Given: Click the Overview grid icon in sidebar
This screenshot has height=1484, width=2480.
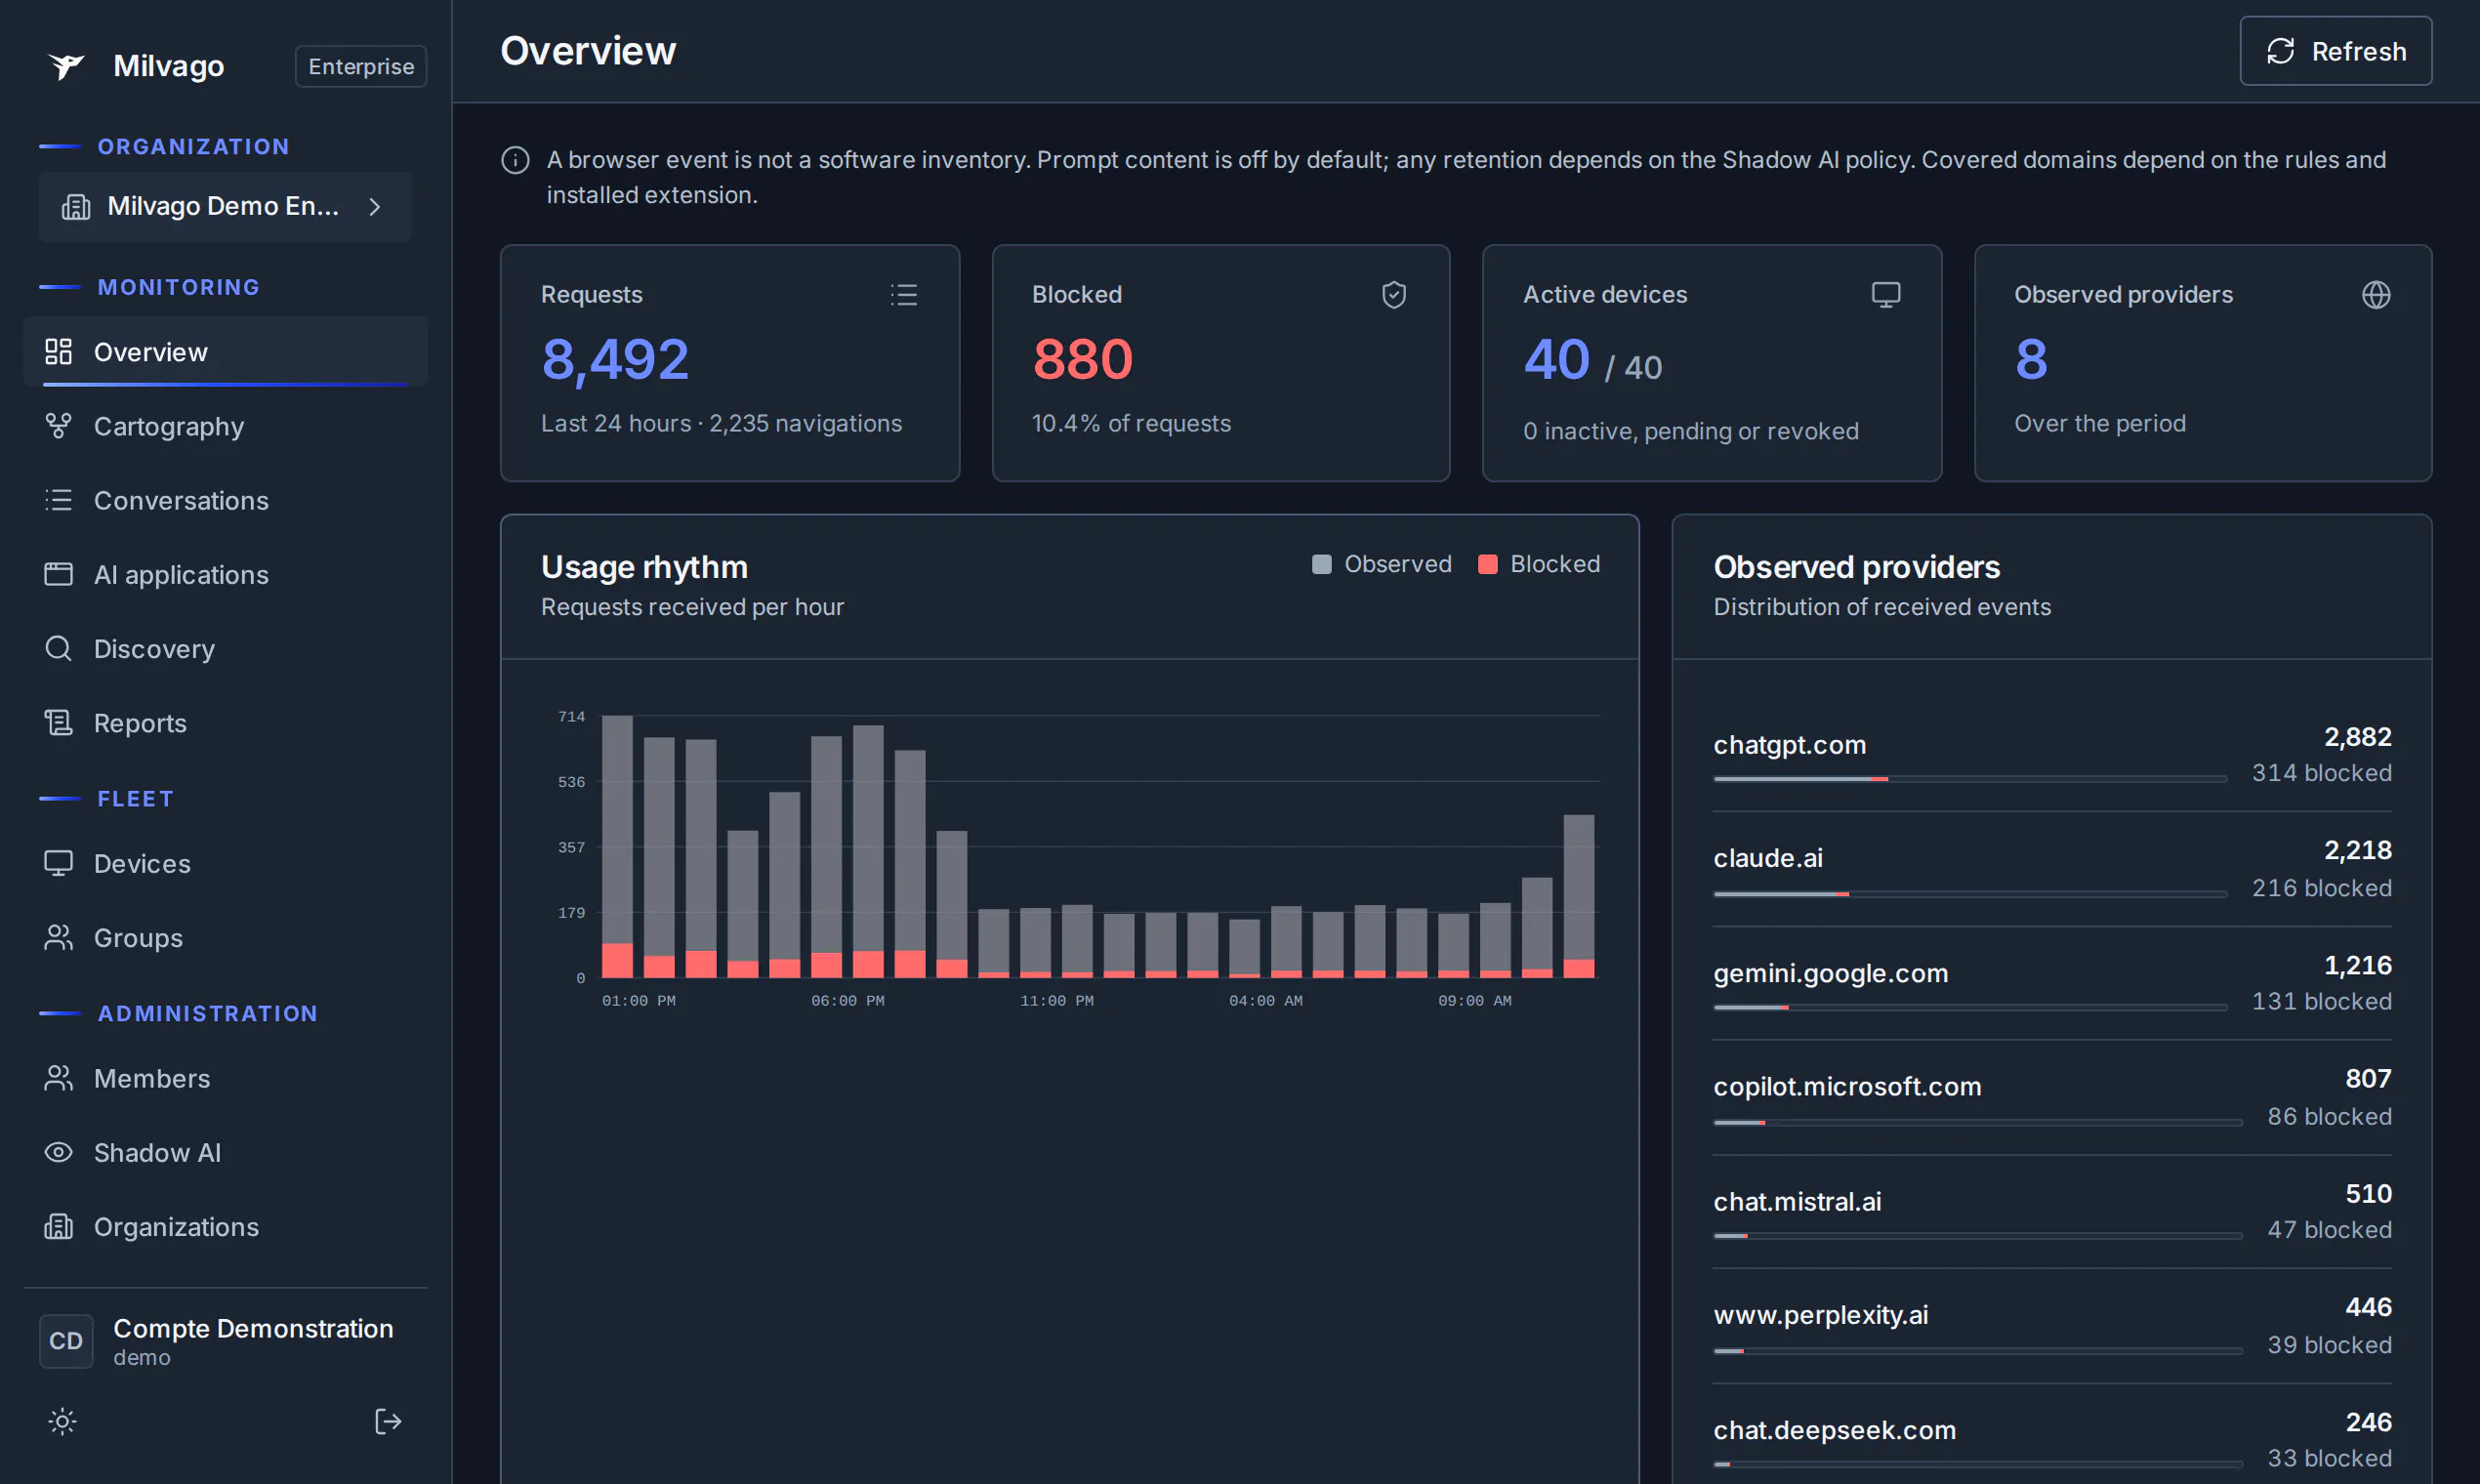Looking at the screenshot, I should [x=58, y=352].
